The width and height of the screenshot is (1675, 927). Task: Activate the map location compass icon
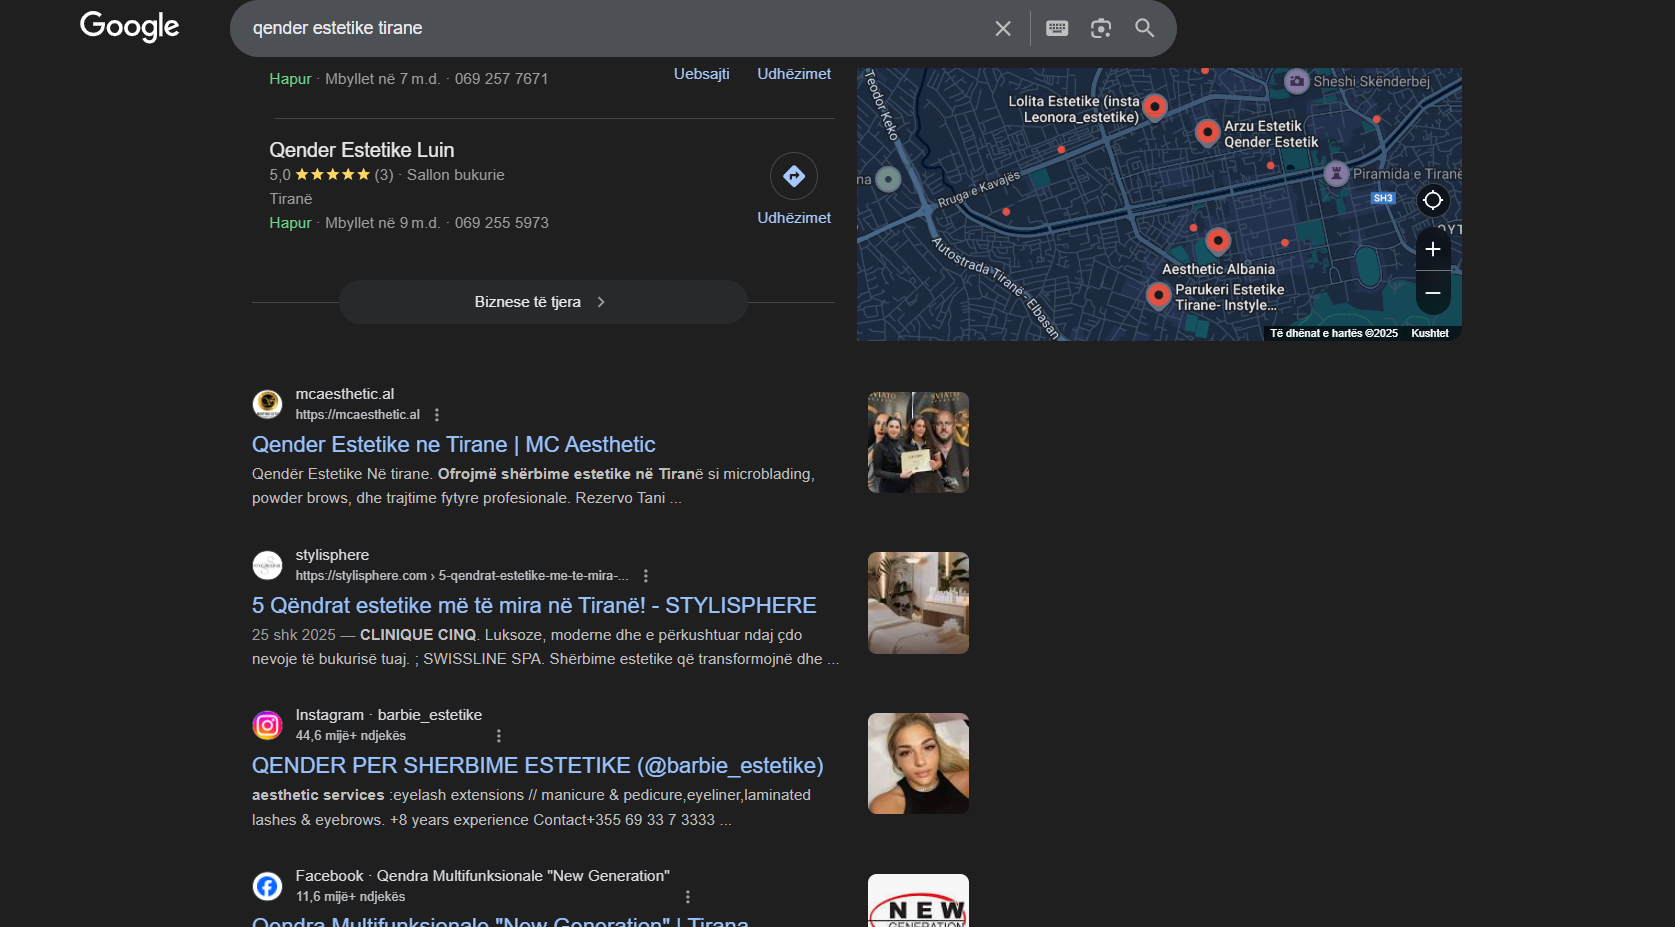pyautogui.click(x=1432, y=200)
